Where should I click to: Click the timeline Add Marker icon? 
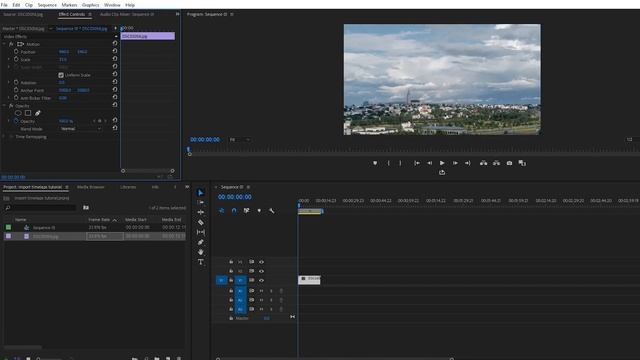click(x=259, y=211)
